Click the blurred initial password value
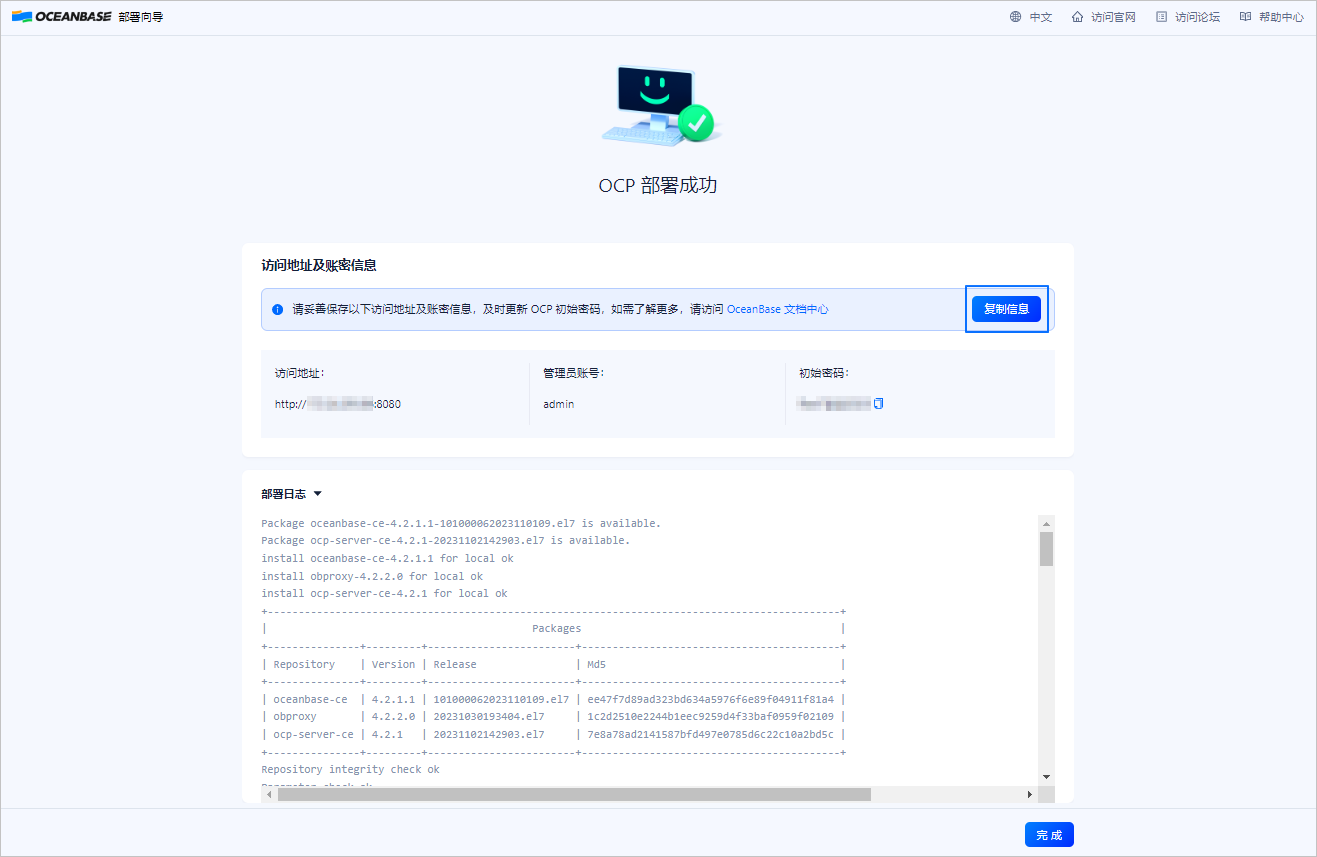1317x857 pixels. click(833, 404)
